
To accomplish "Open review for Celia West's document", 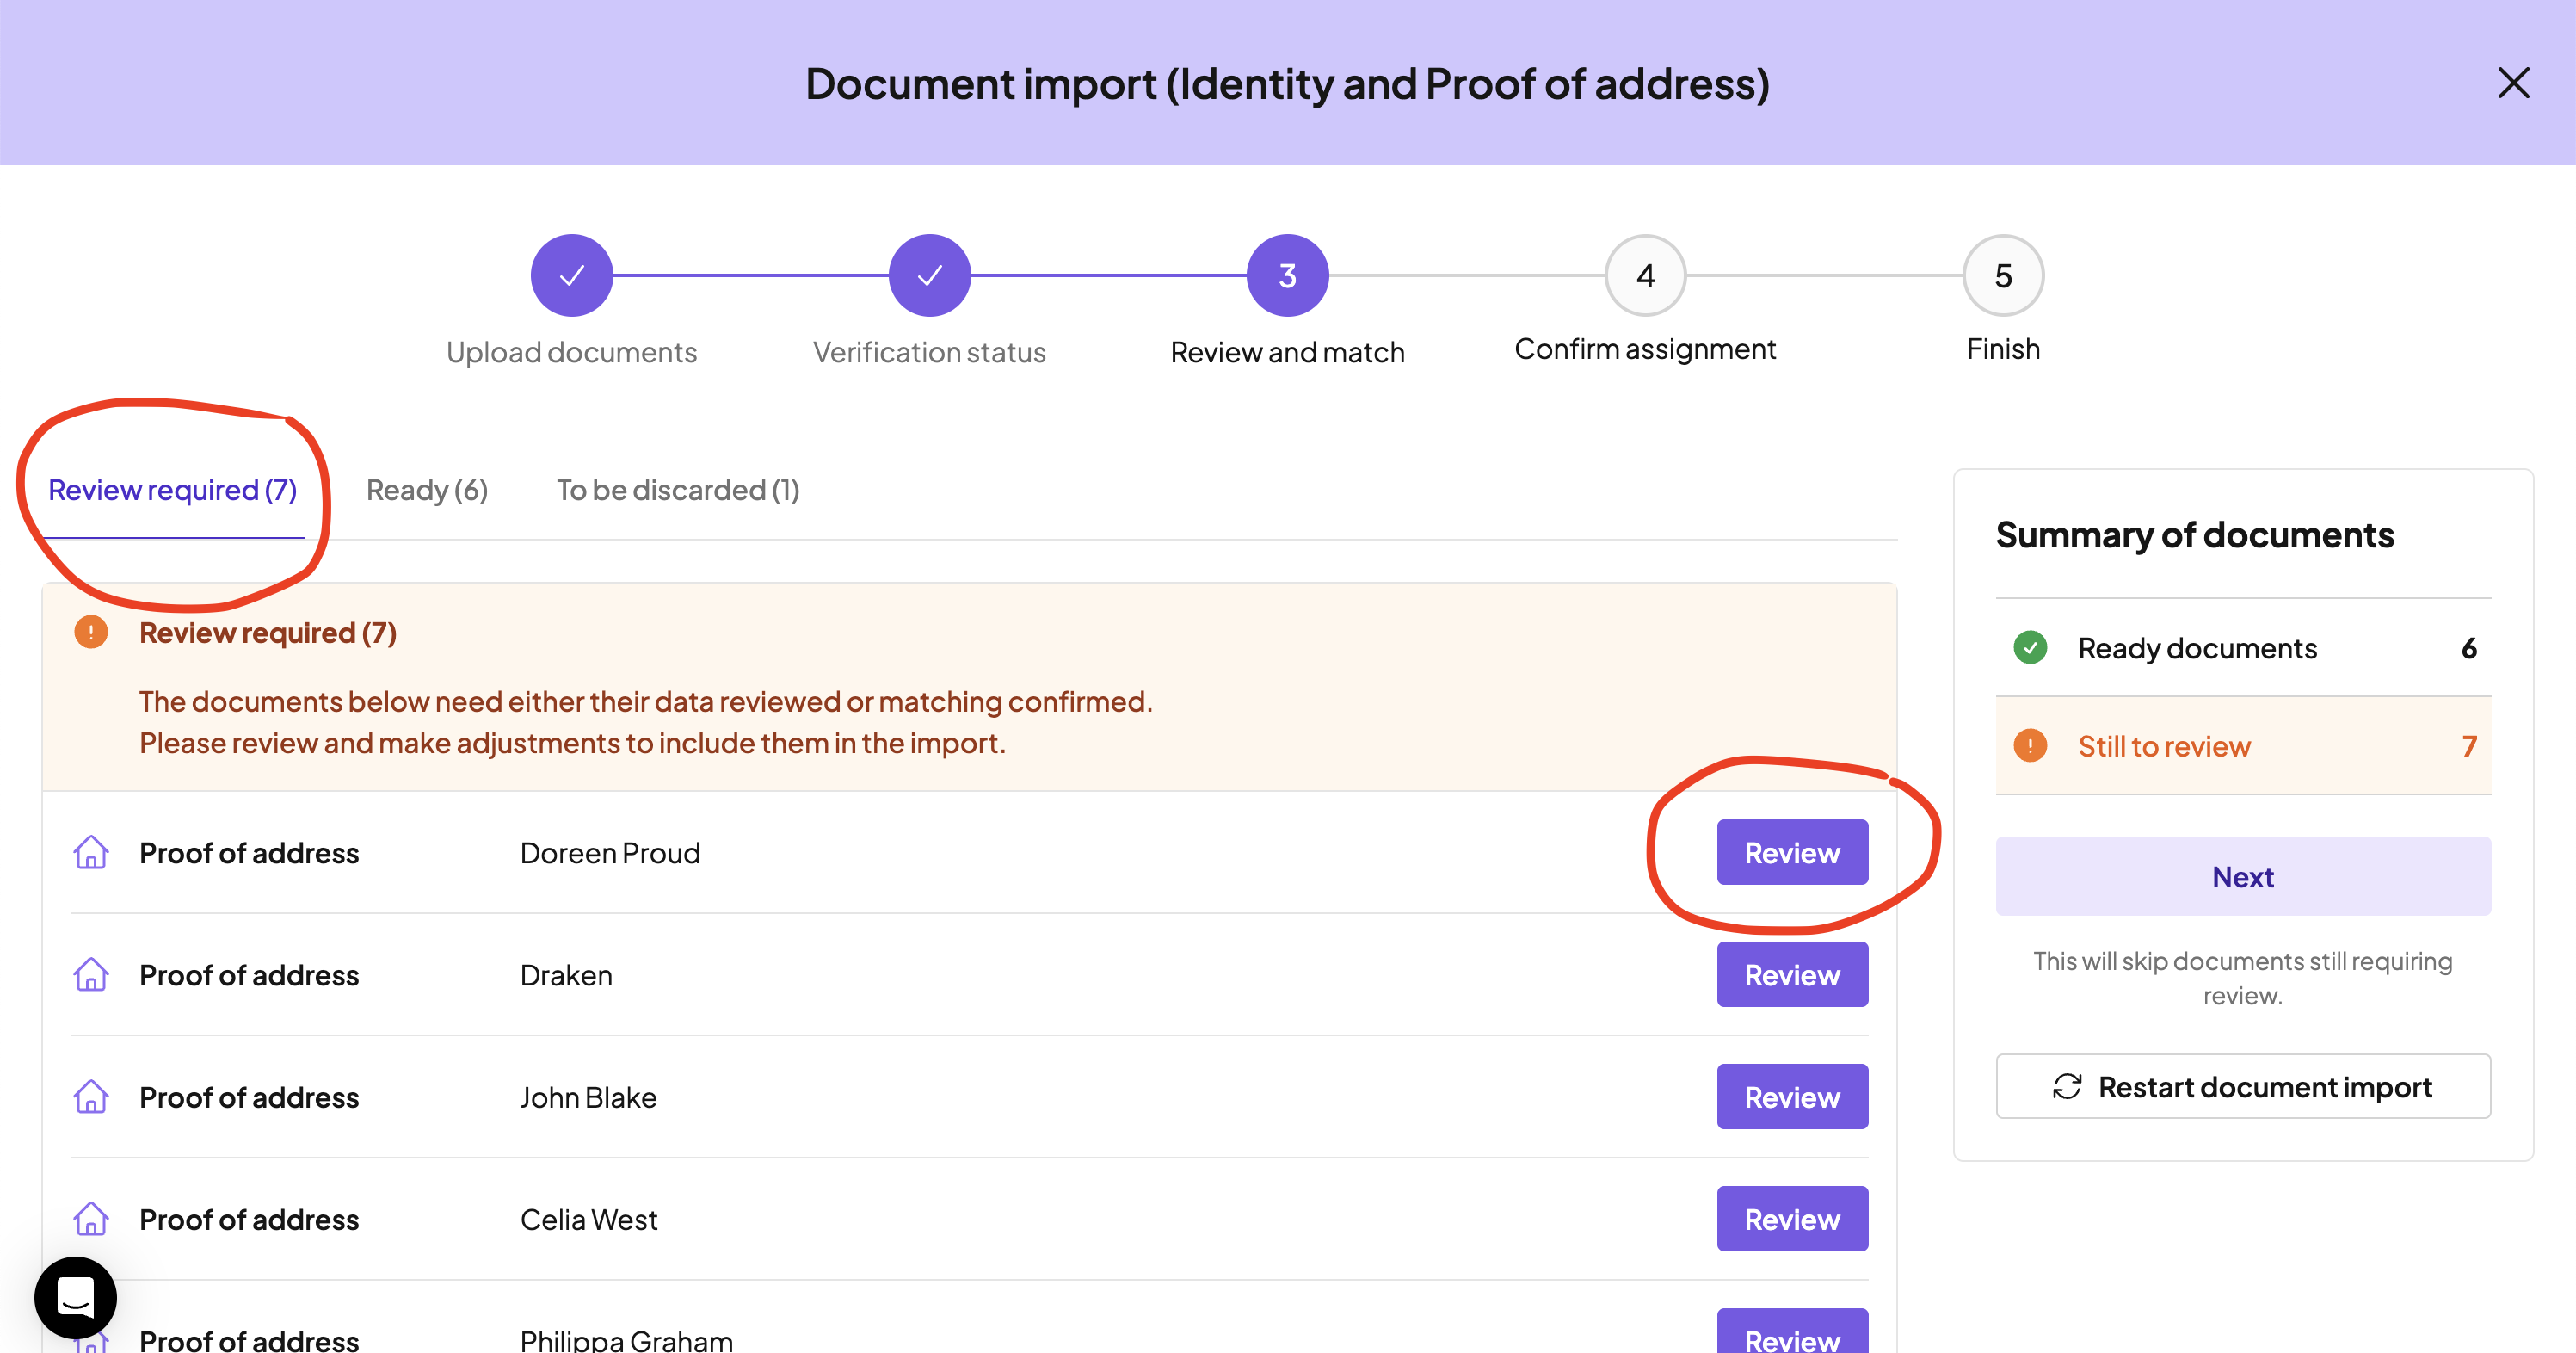I will pos(1791,1218).
